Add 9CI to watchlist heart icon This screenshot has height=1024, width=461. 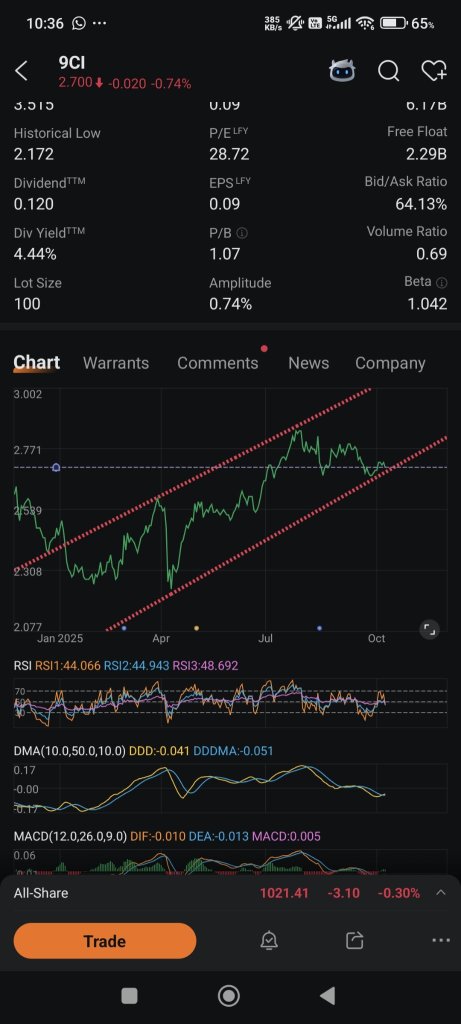pos(434,71)
